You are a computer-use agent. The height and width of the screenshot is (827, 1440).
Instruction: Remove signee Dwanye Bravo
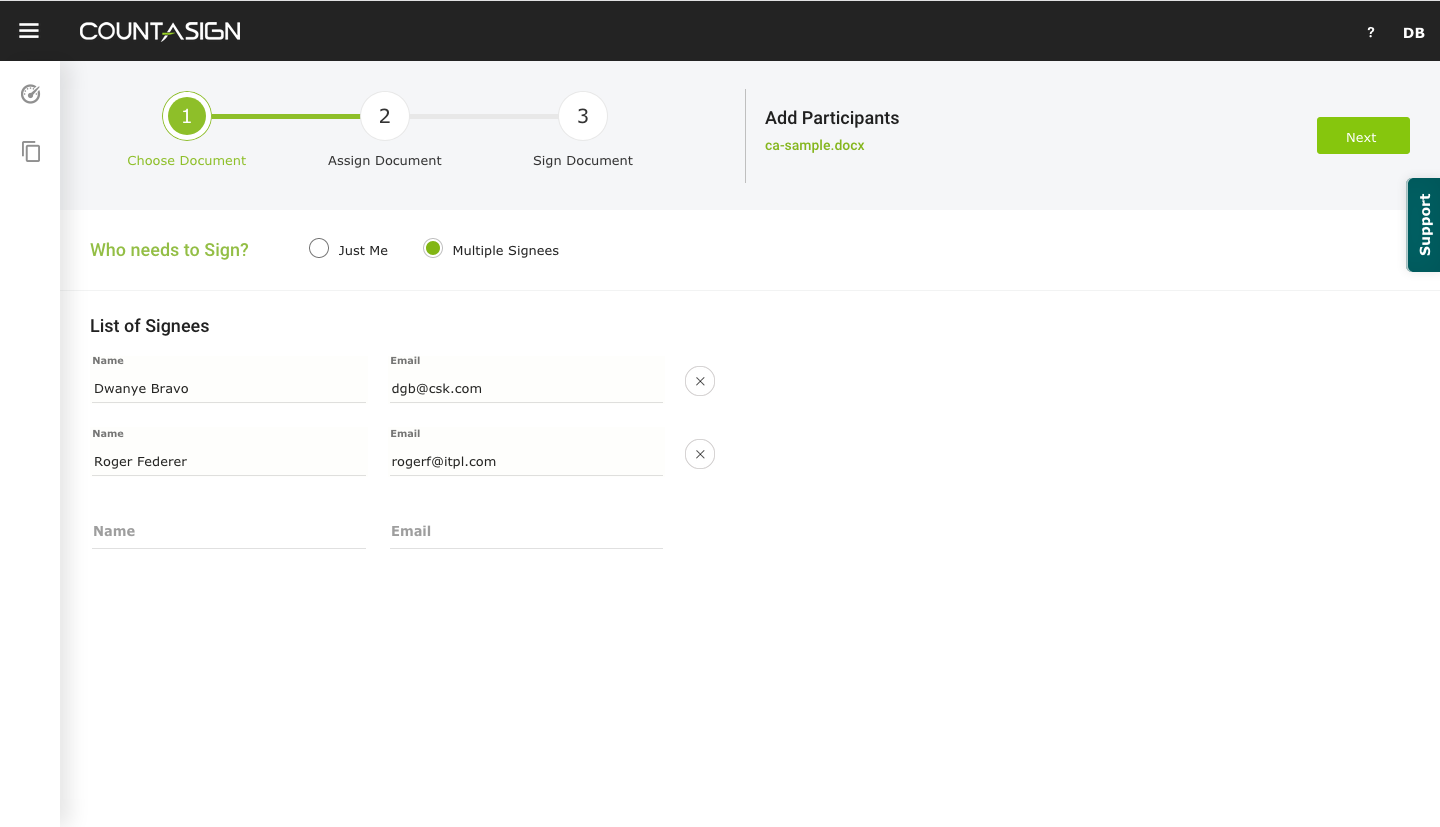[700, 381]
